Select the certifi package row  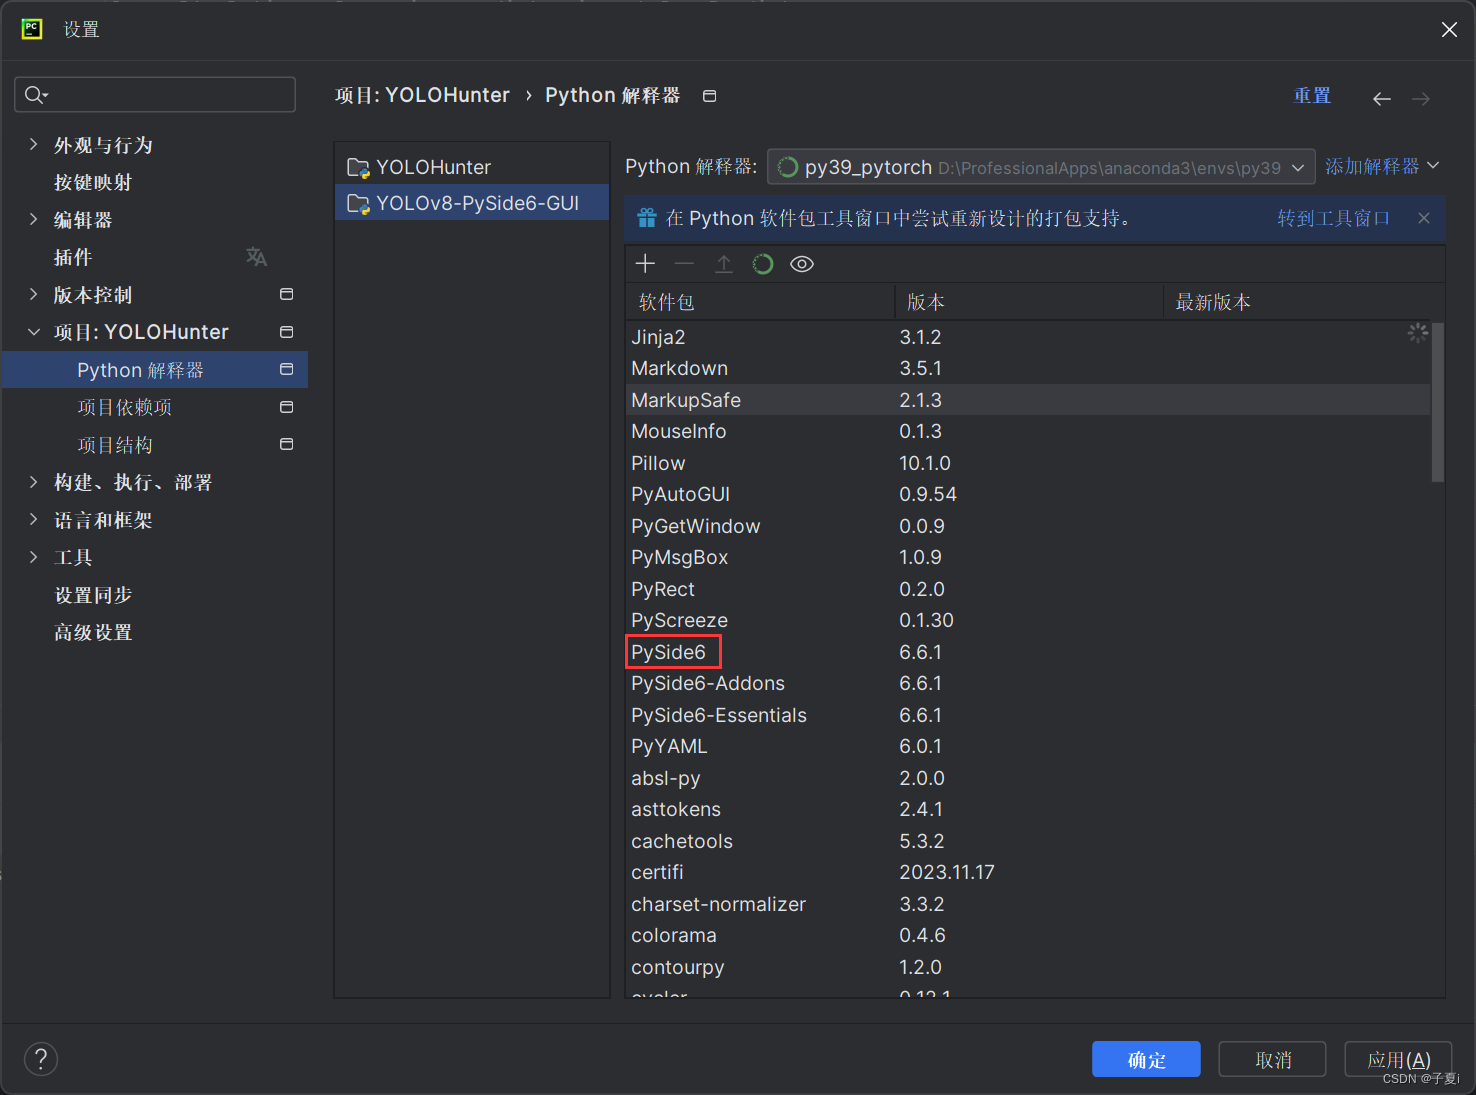(1028, 872)
